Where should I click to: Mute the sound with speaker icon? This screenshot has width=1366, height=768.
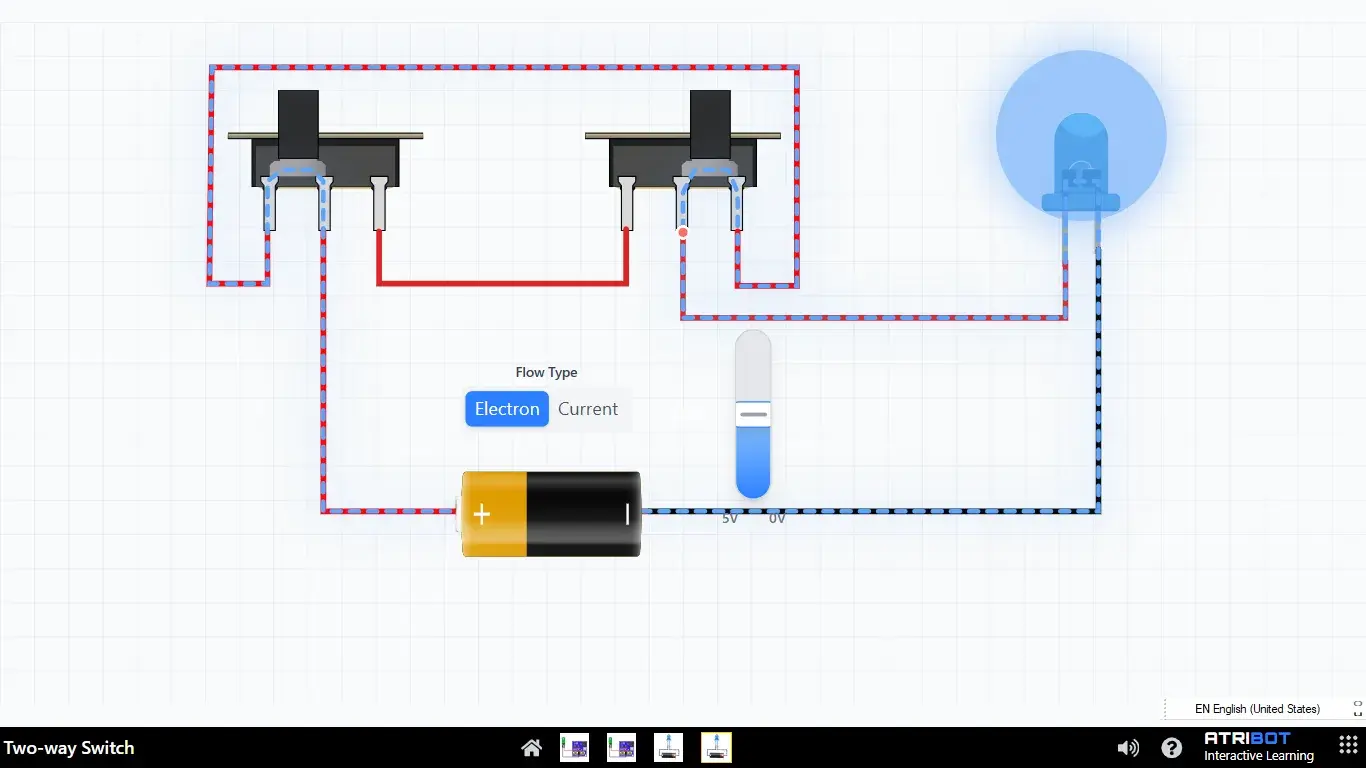pyautogui.click(x=1128, y=748)
